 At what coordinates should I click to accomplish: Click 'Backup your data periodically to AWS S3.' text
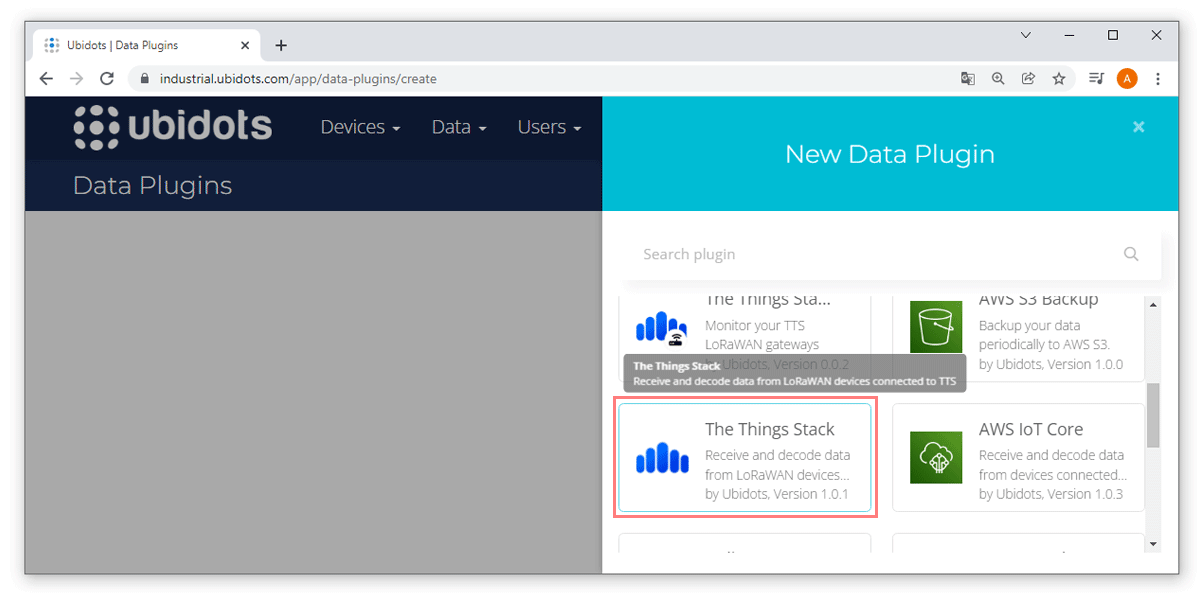(1044, 335)
